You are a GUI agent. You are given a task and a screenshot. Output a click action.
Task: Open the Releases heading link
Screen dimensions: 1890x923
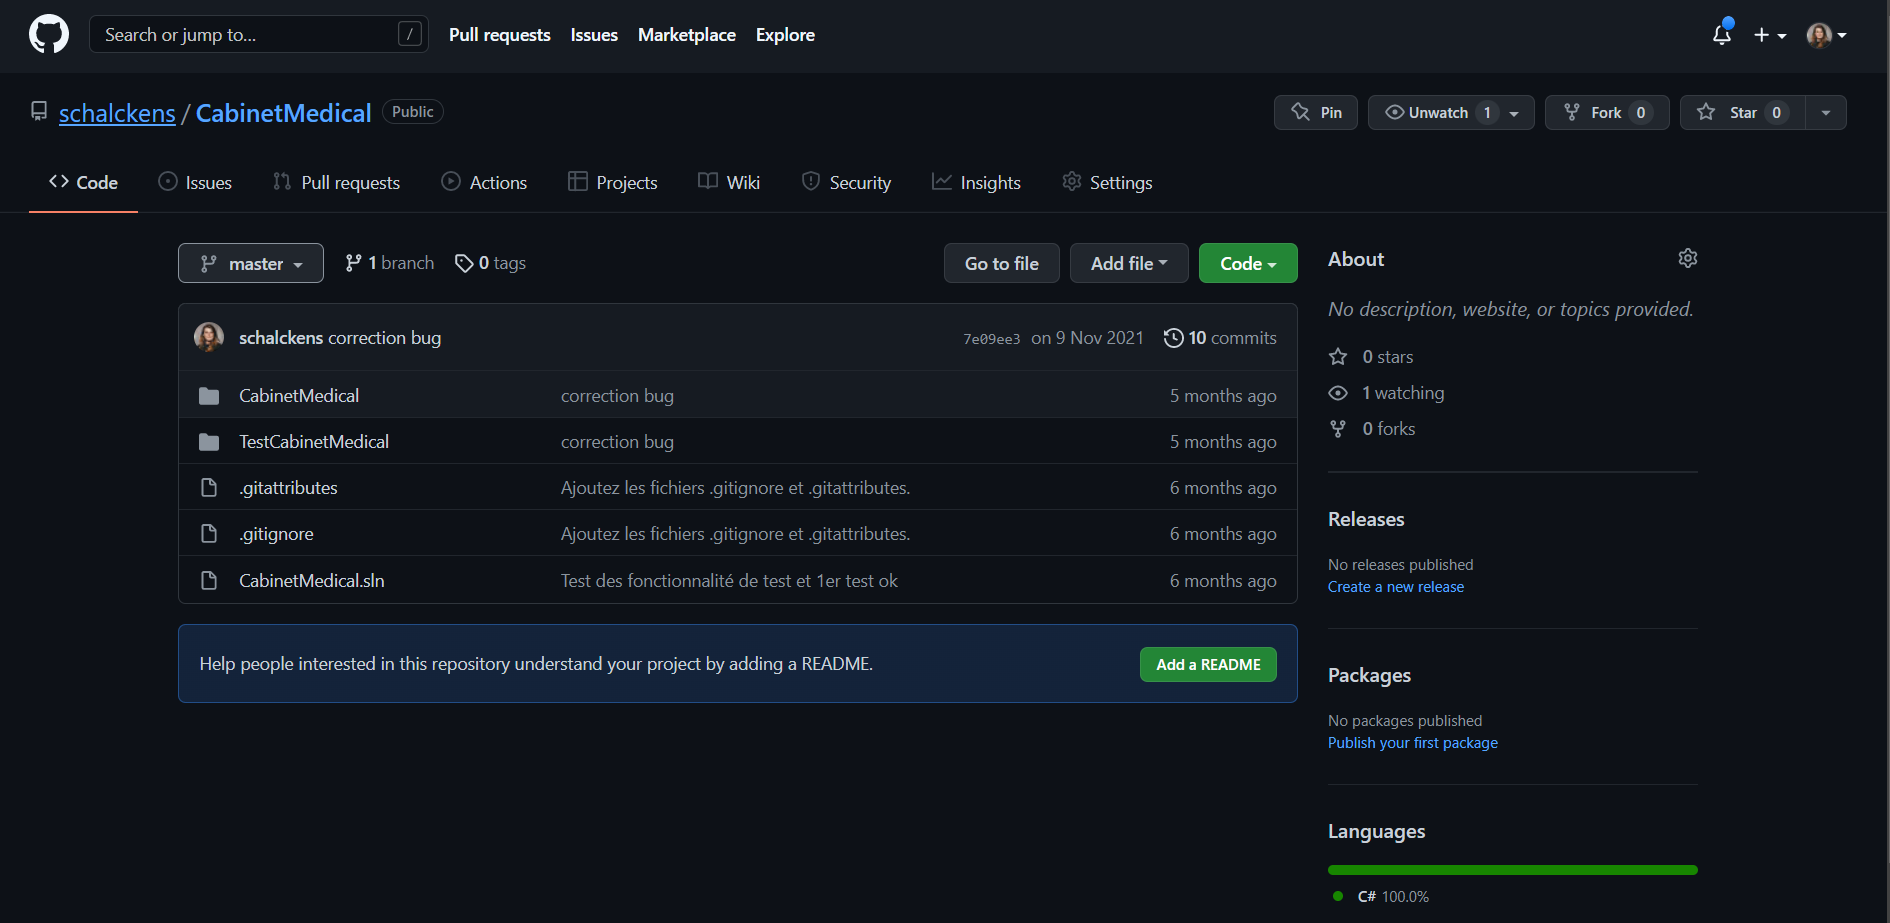(1366, 519)
